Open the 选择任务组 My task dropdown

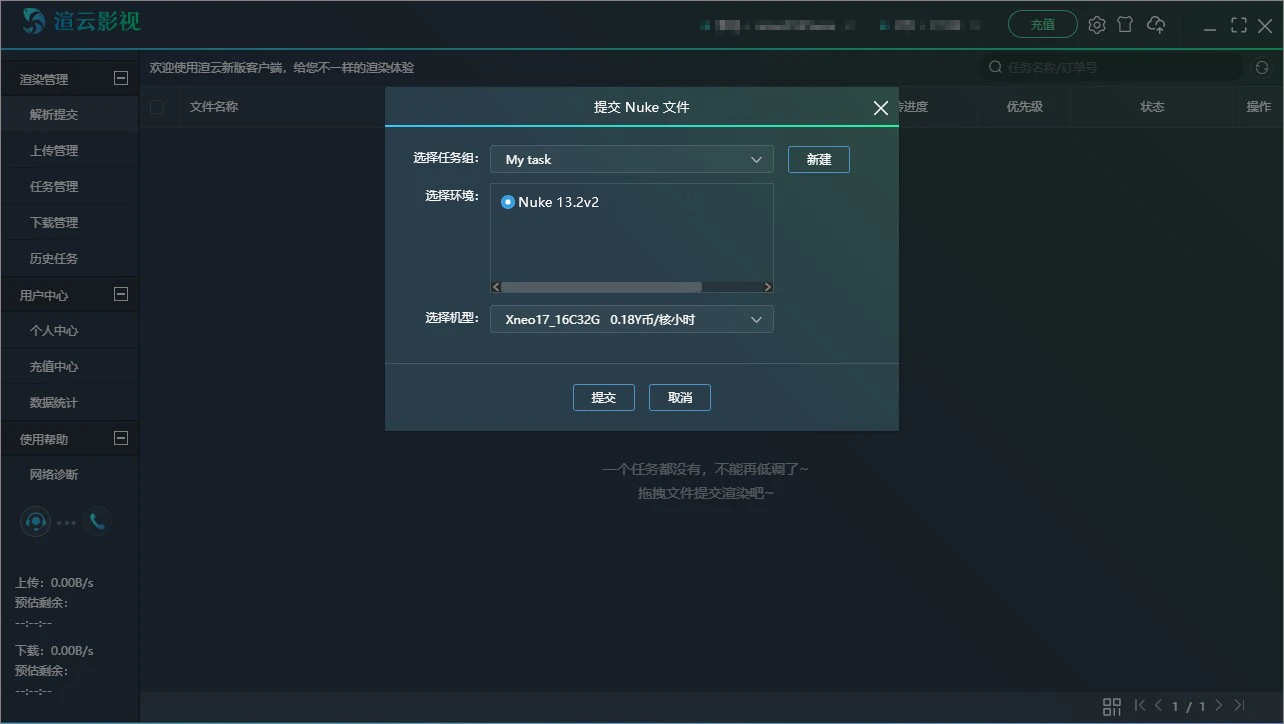pos(631,159)
